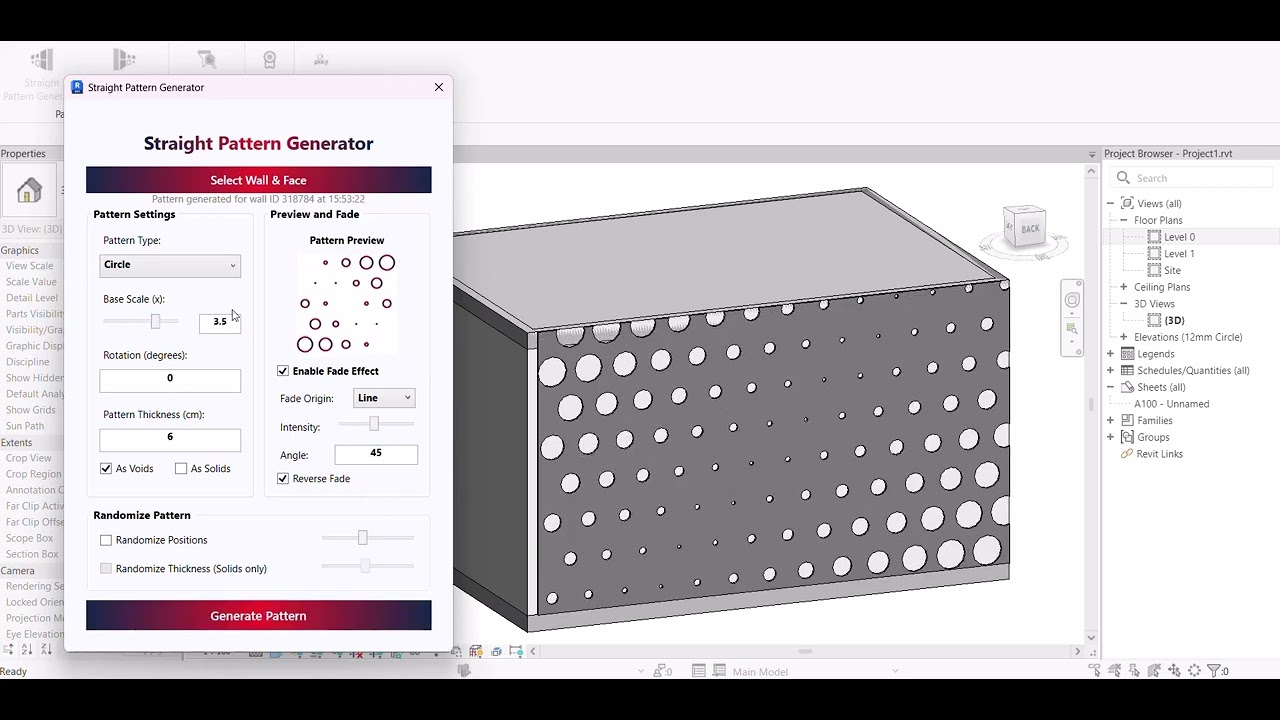Click the design options icon in status bar
This screenshot has height=720, width=1280.
(x=699, y=671)
